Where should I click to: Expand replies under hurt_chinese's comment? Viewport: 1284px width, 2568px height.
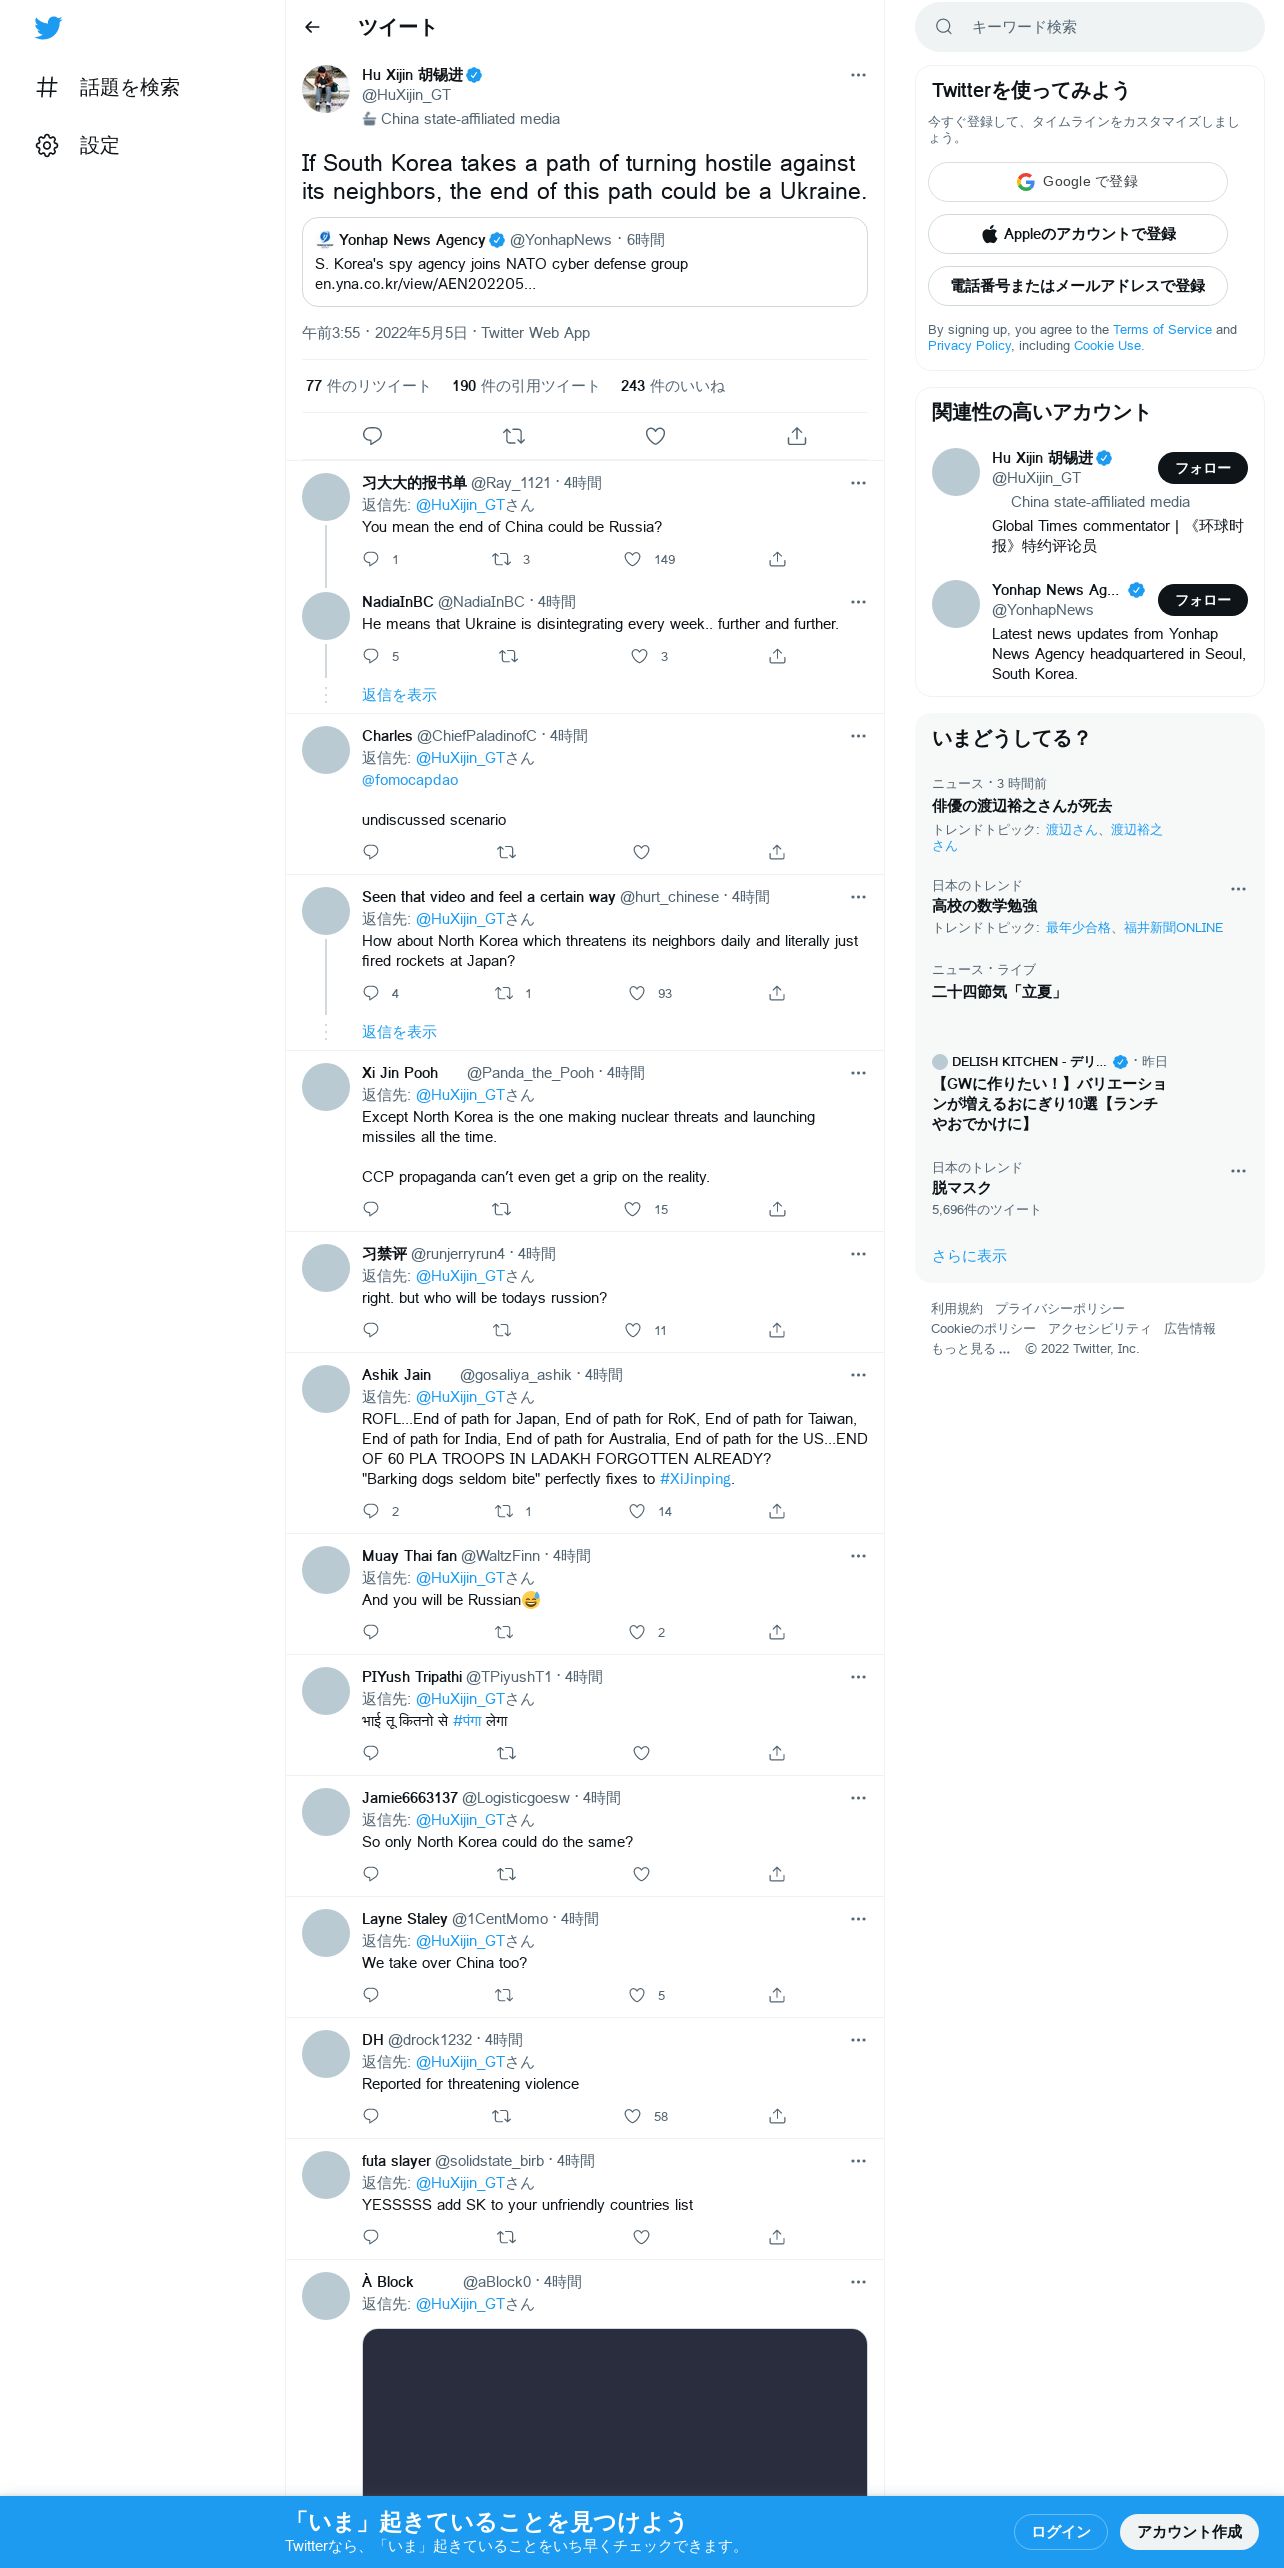coord(399,1032)
